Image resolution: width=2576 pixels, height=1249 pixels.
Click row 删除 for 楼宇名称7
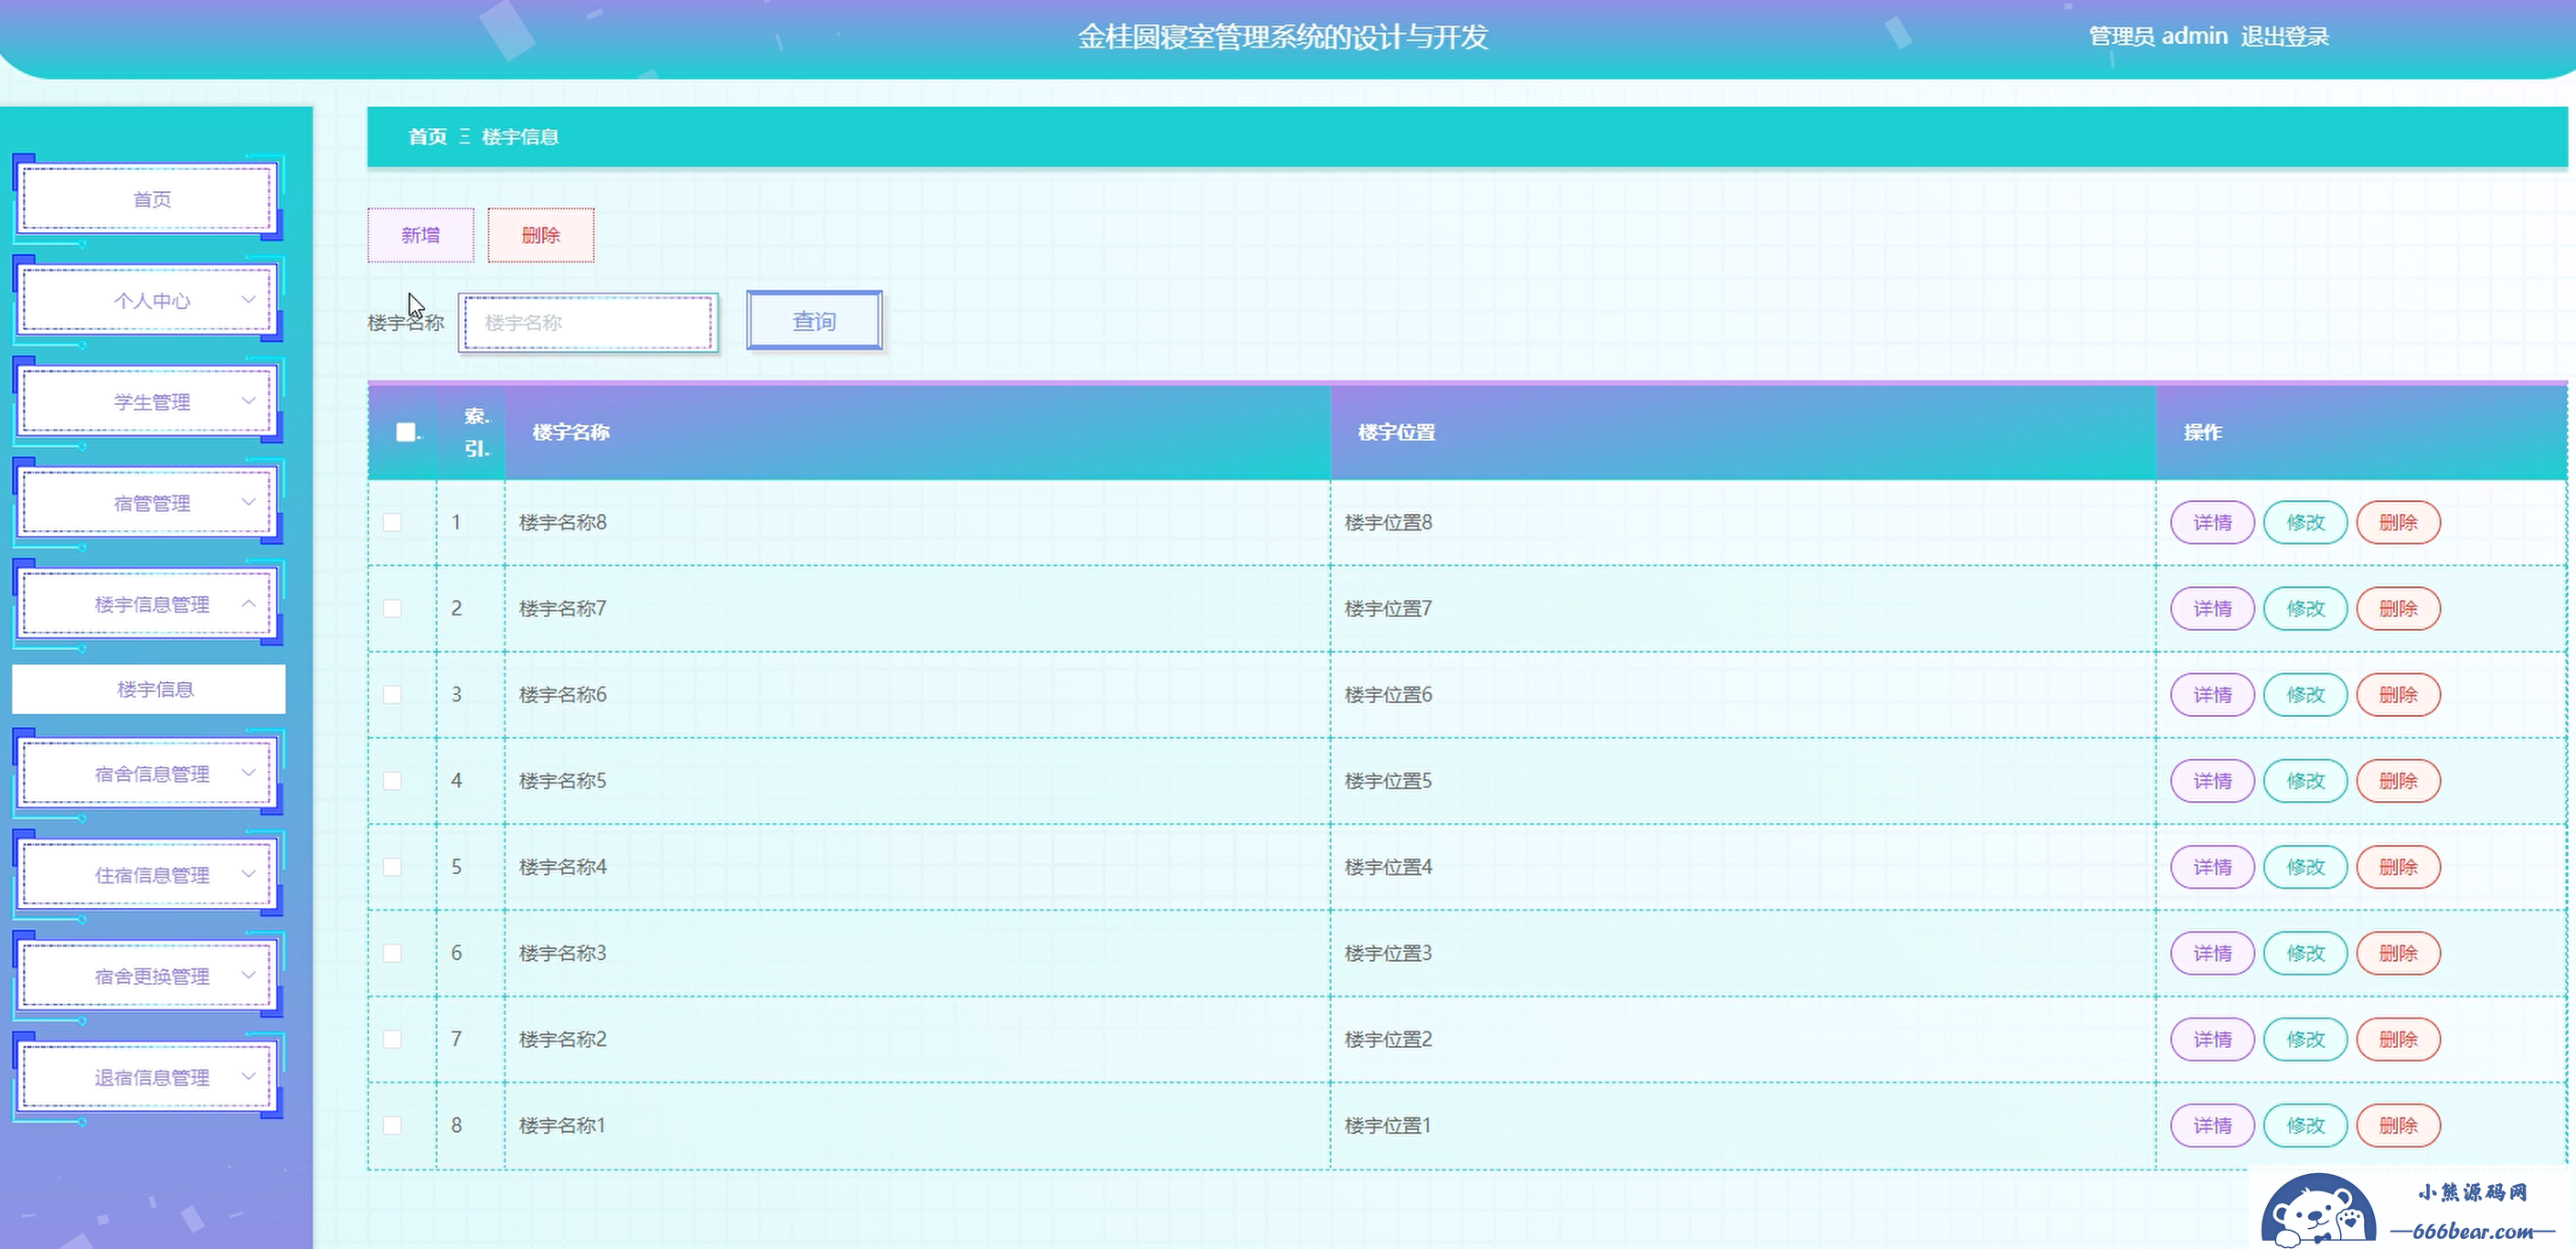(x=2398, y=608)
